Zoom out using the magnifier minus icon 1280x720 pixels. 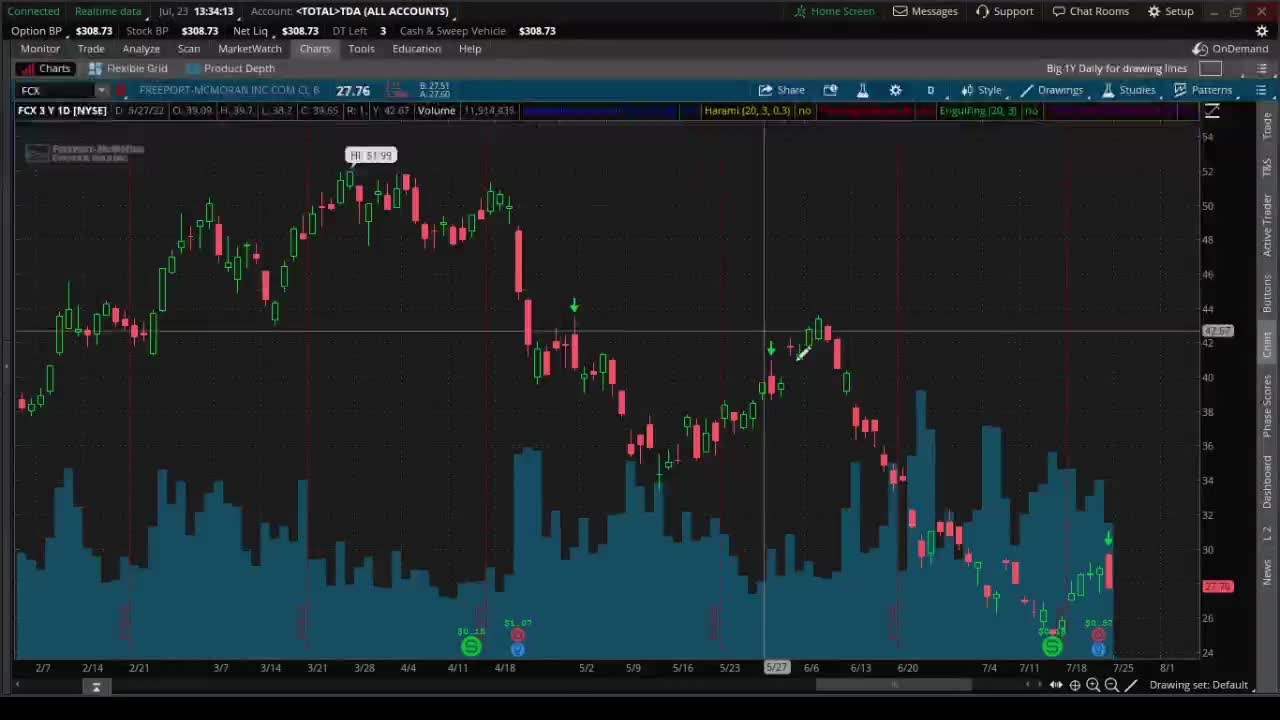1111,685
